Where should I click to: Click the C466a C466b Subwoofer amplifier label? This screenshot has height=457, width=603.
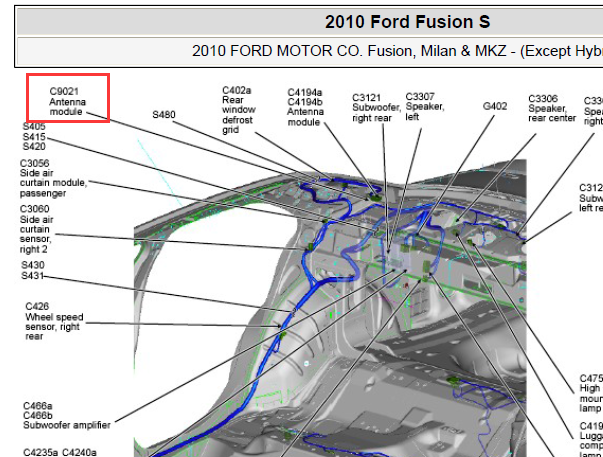tap(67, 415)
